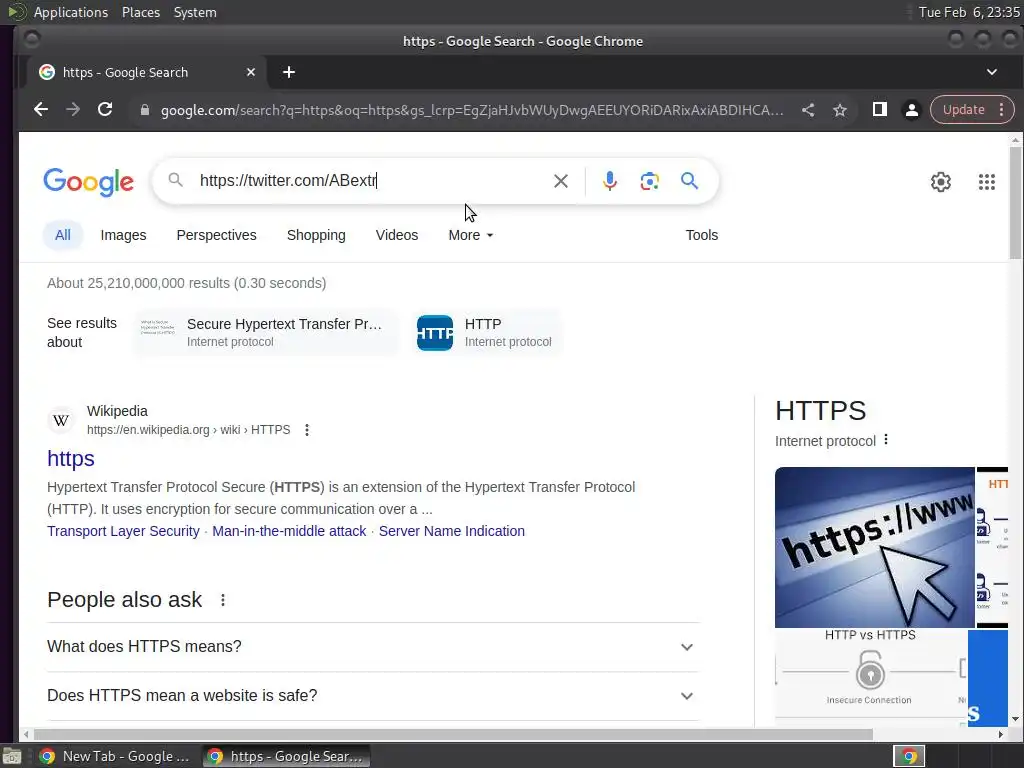Click inside the Google search text field
This screenshot has width=1024, height=768.
coord(372,181)
